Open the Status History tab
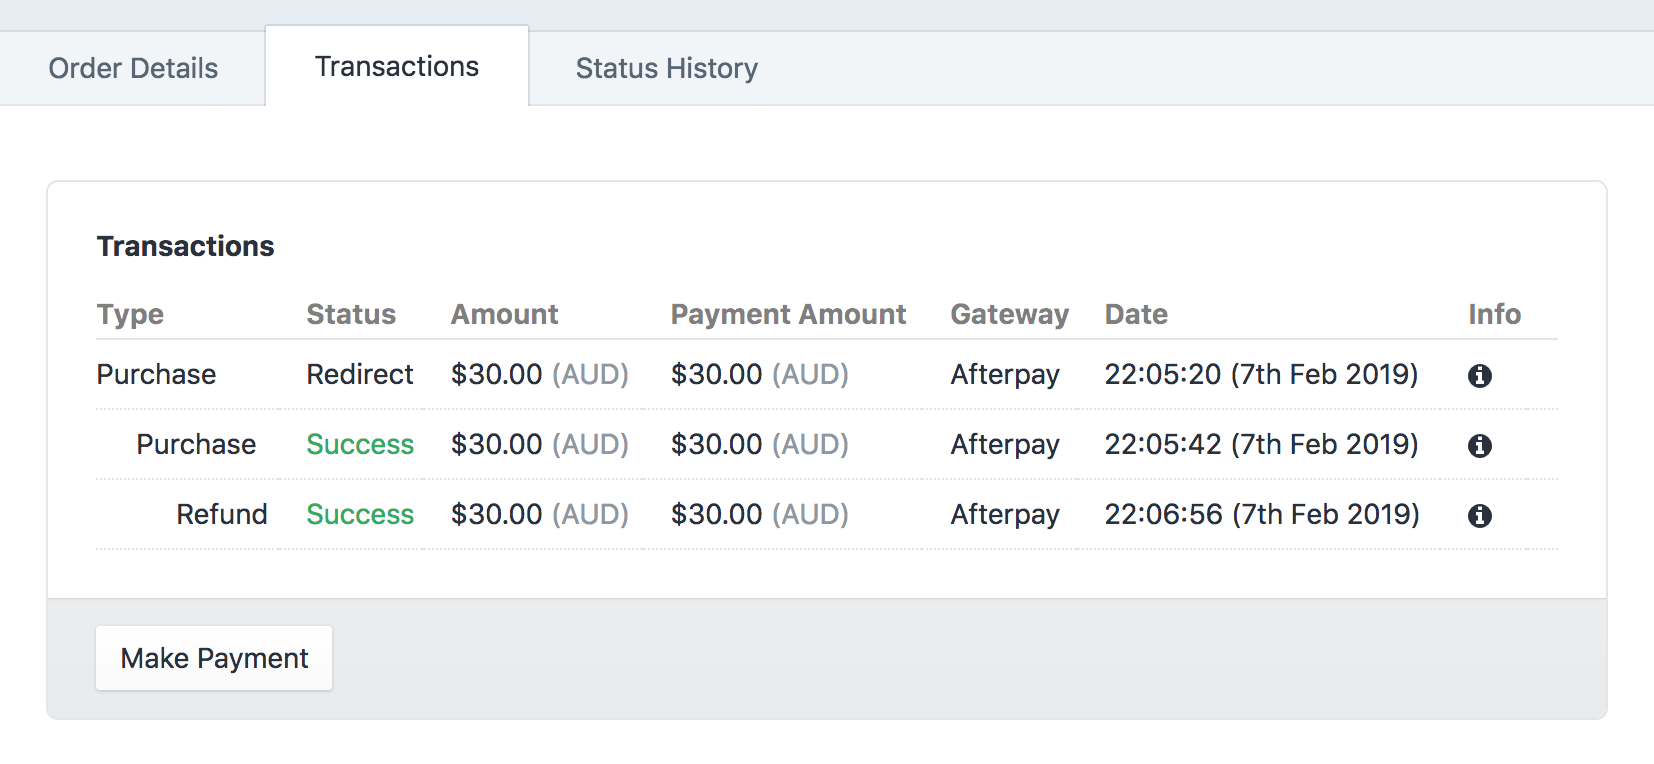The image size is (1654, 764). click(666, 68)
